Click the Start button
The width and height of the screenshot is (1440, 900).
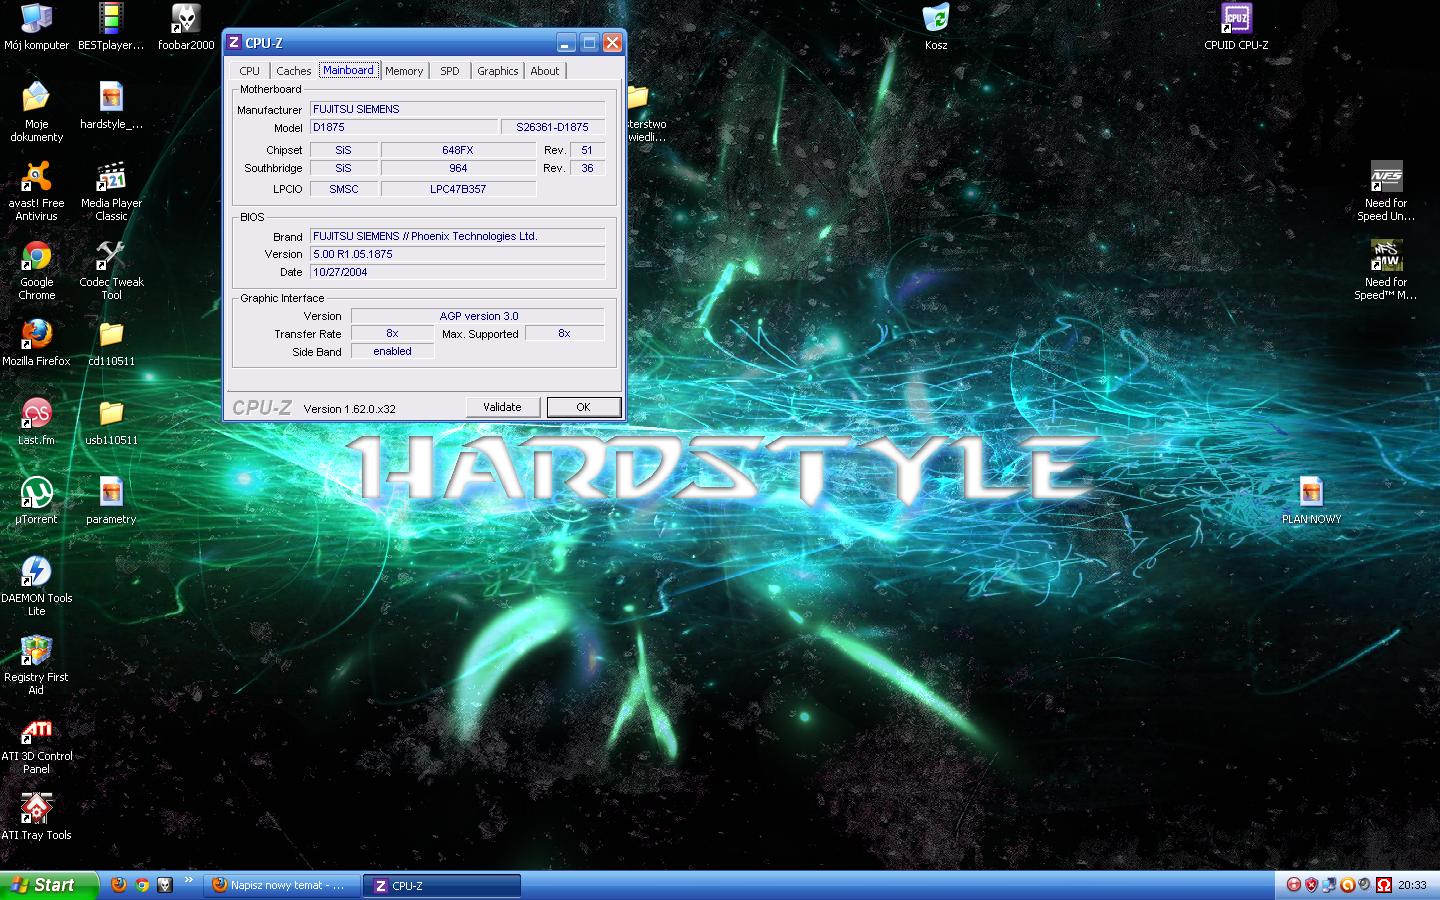pyautogui.click(x=48, y=885)
